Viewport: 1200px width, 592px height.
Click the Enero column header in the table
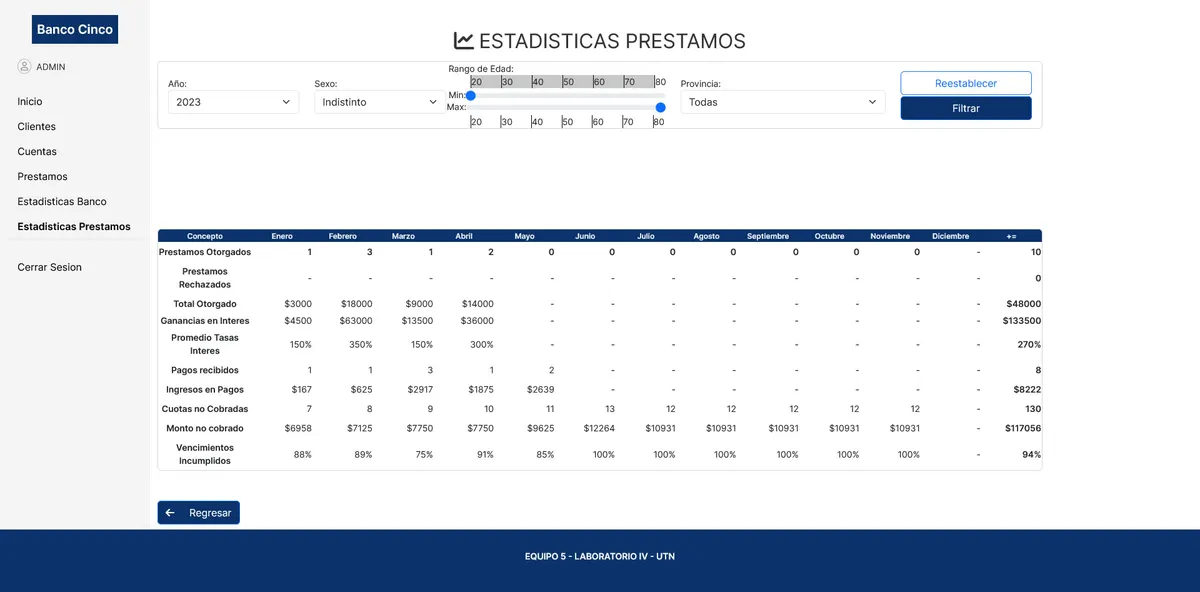(x=281, y=236)
